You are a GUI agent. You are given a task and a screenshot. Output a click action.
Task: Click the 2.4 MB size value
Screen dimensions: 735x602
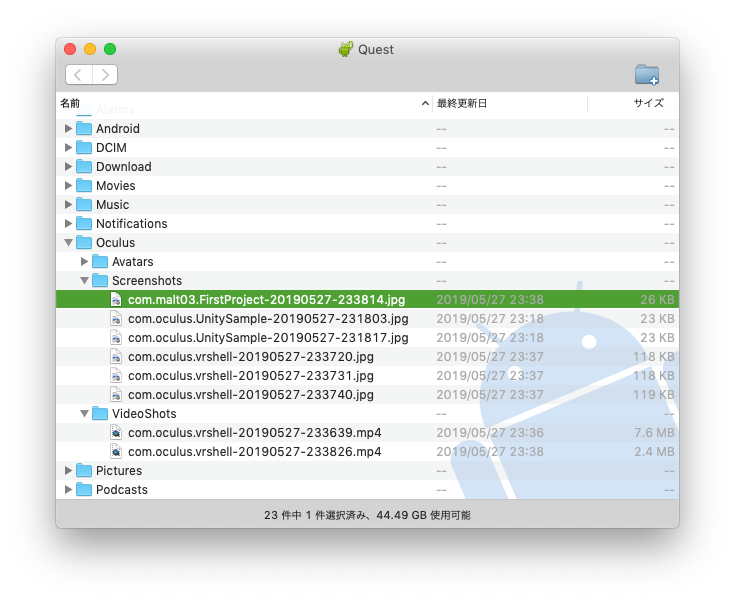pos(654,451)
